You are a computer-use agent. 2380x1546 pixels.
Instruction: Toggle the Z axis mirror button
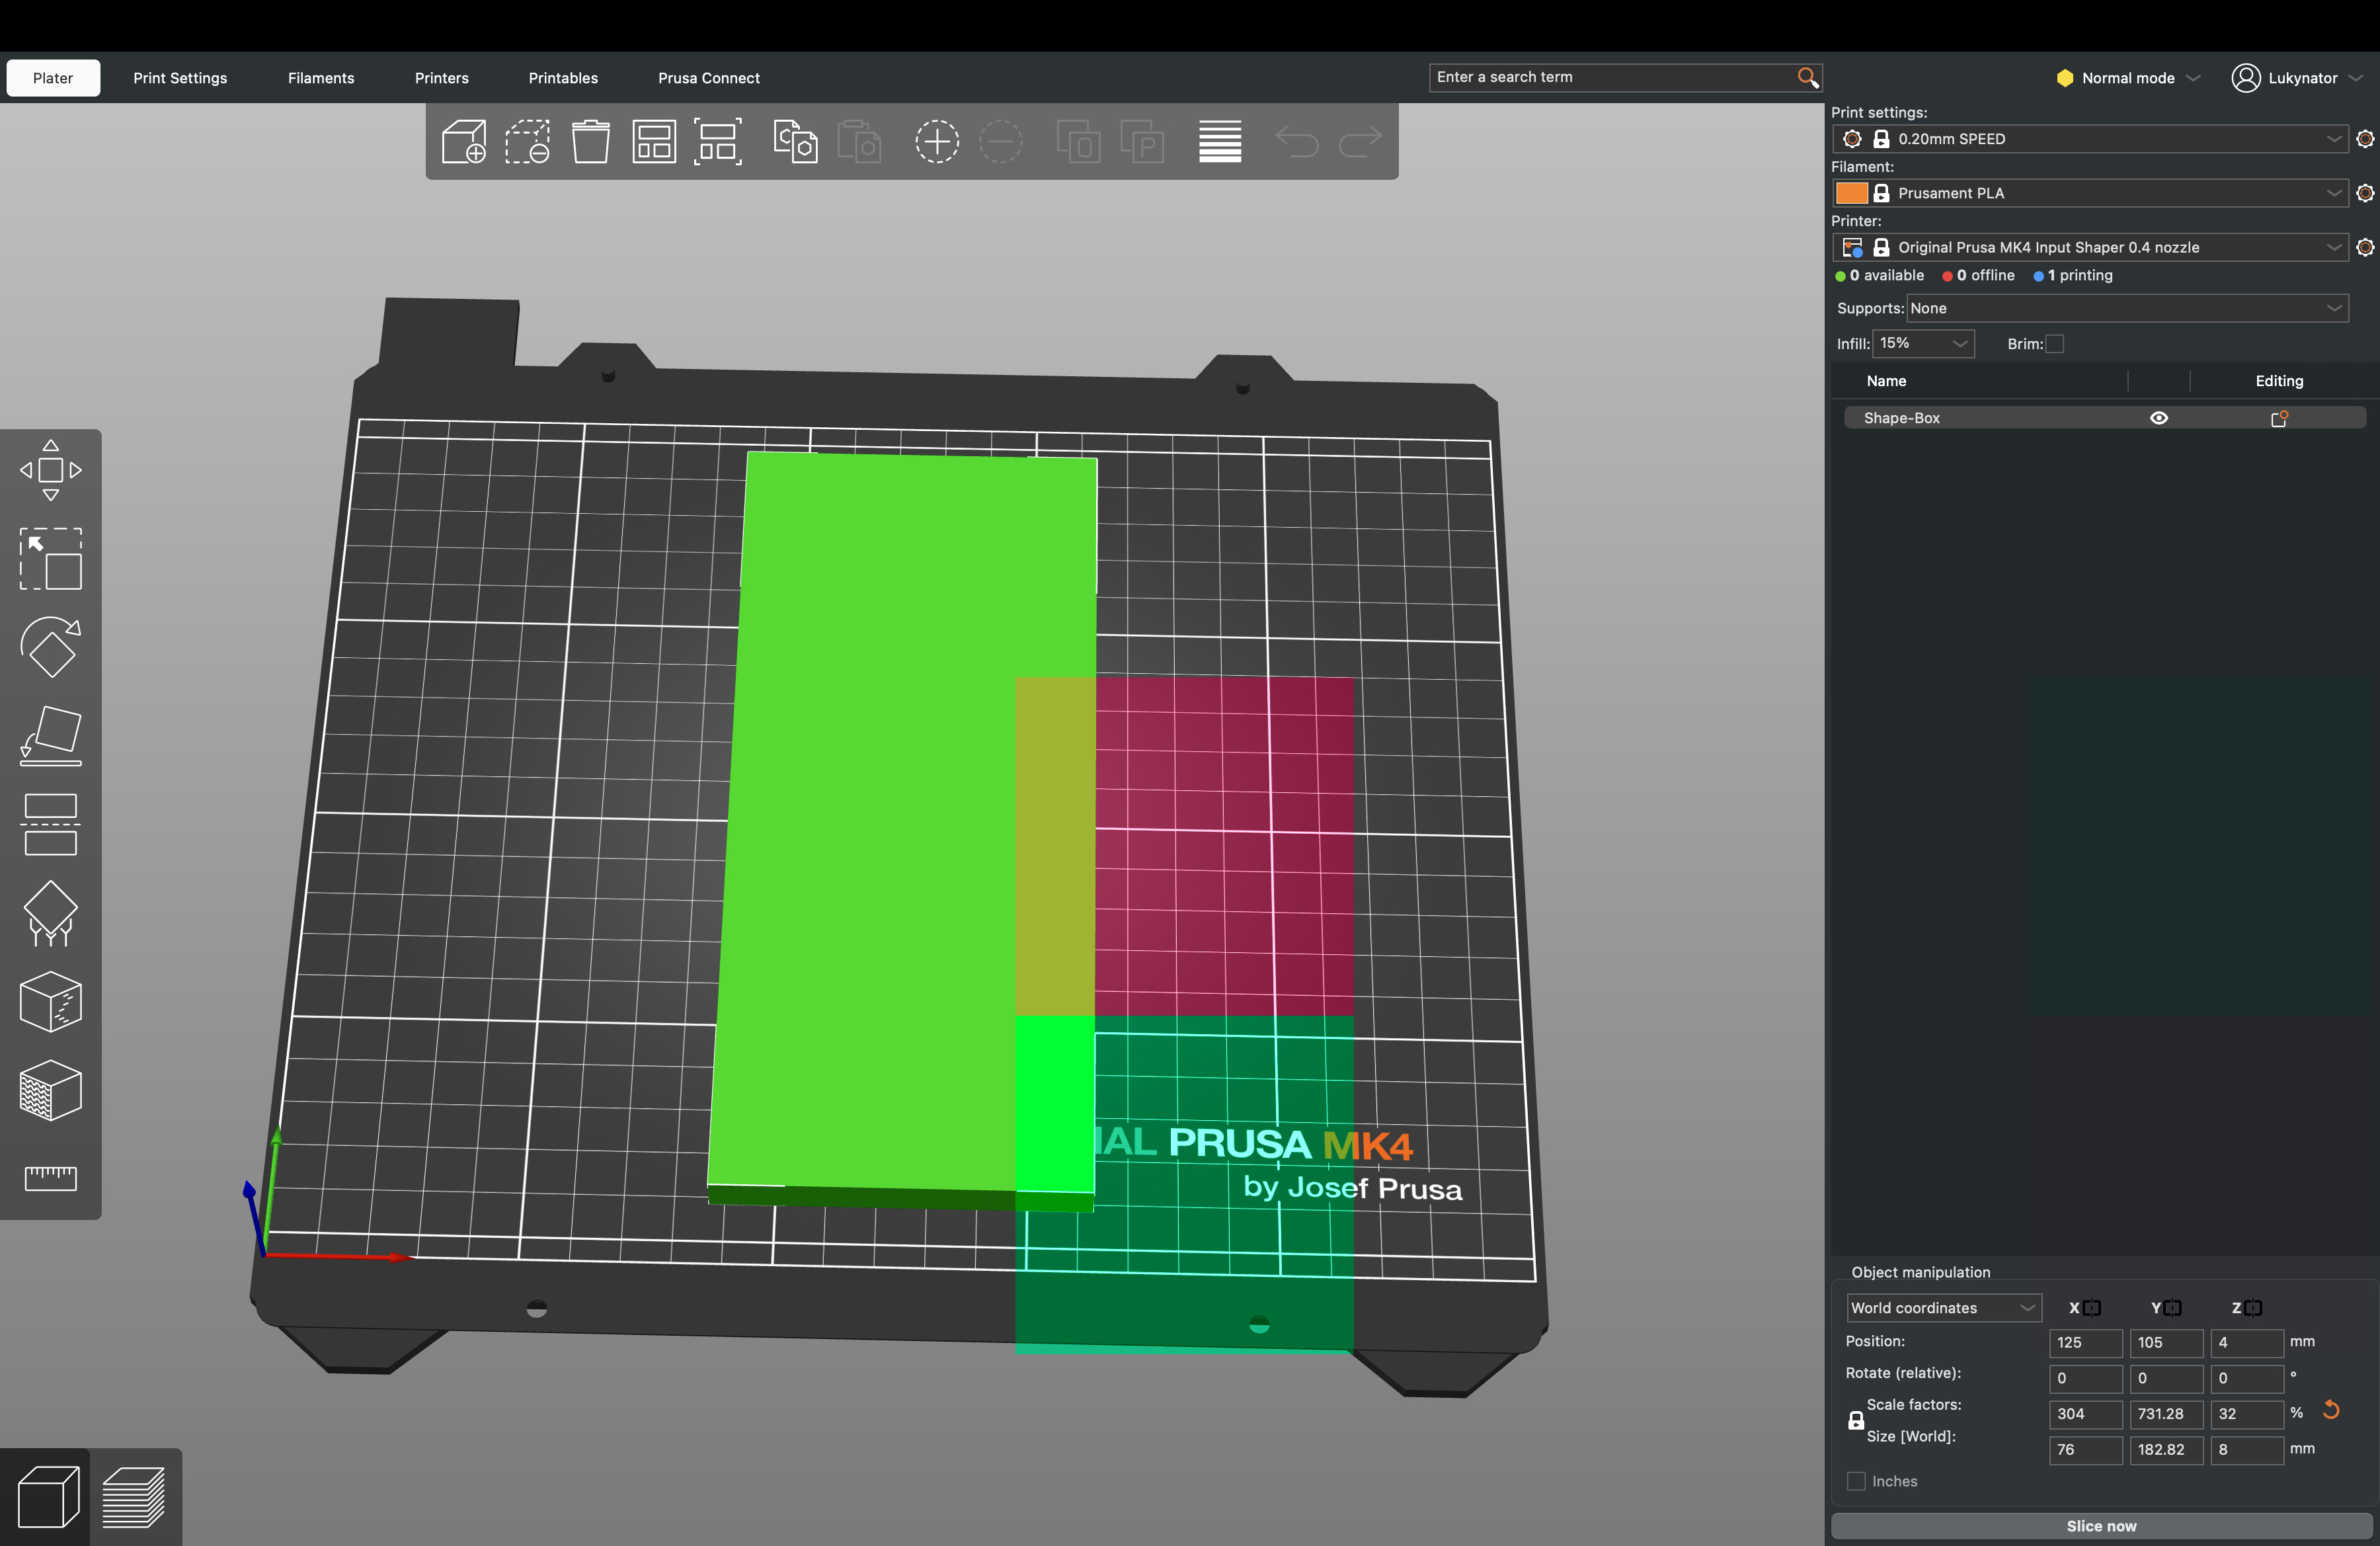coord(2253,1308)
